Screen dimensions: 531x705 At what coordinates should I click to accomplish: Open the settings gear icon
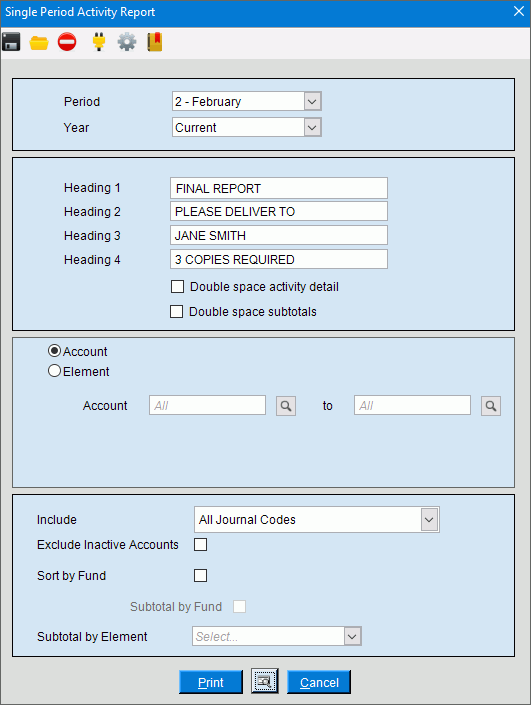[x=127, y=42]
